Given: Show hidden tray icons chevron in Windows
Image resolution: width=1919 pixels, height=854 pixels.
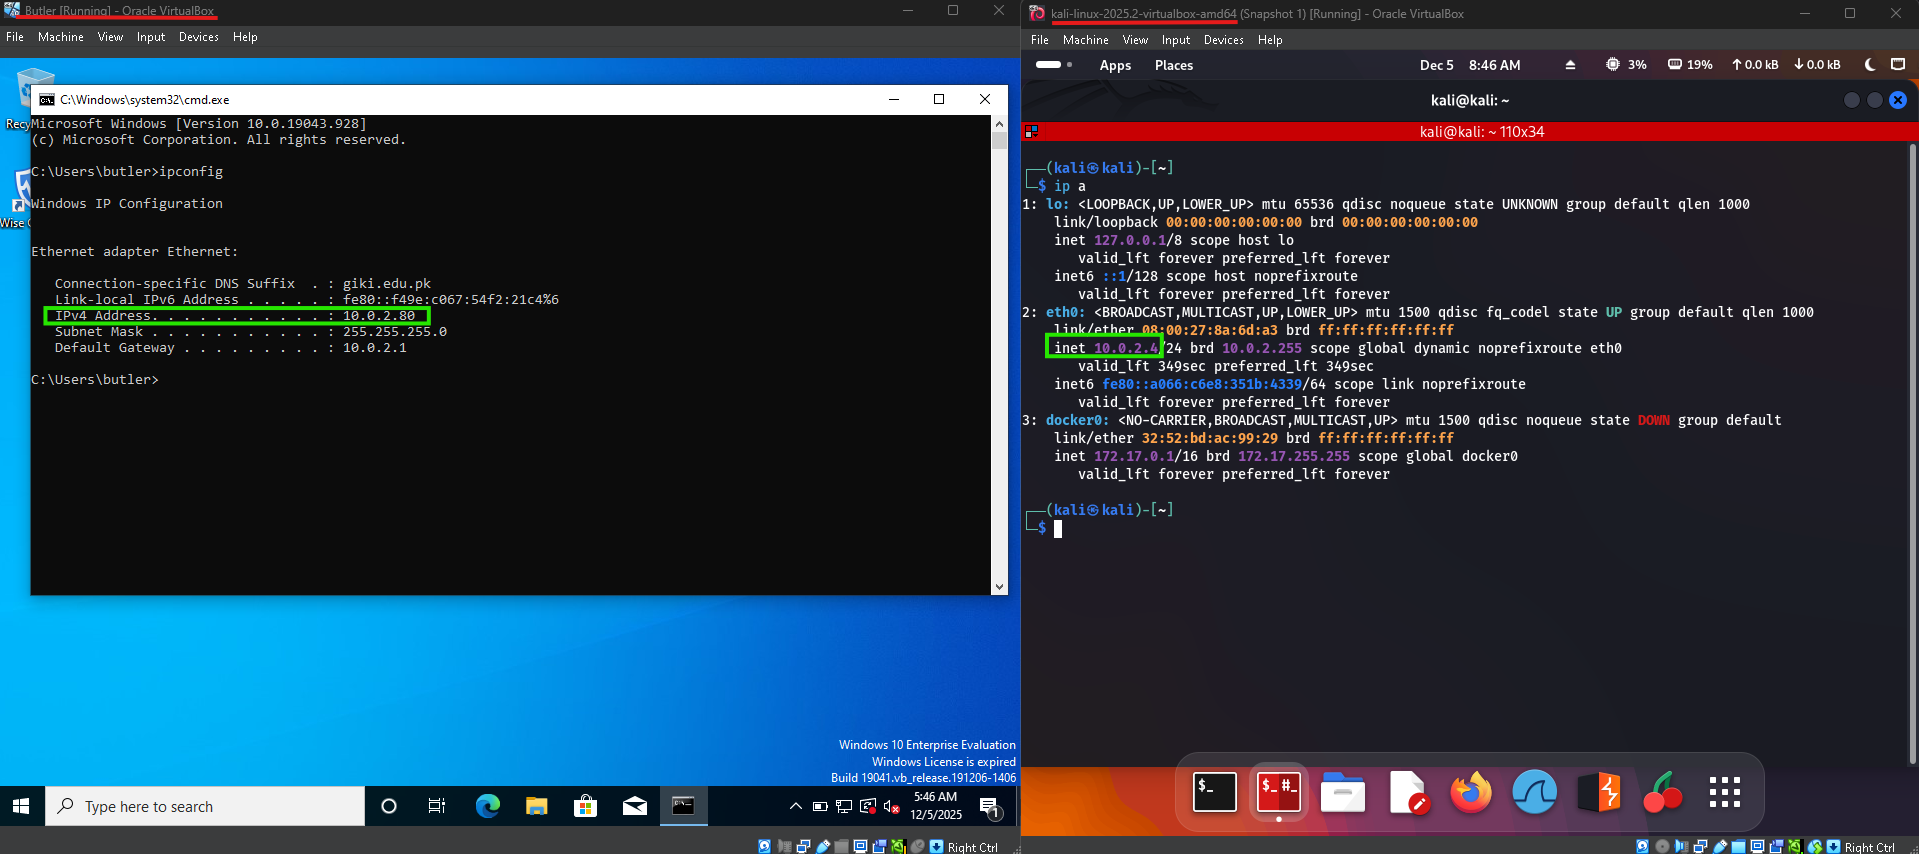Looking at the screenshot, I should tap(795, 806).
